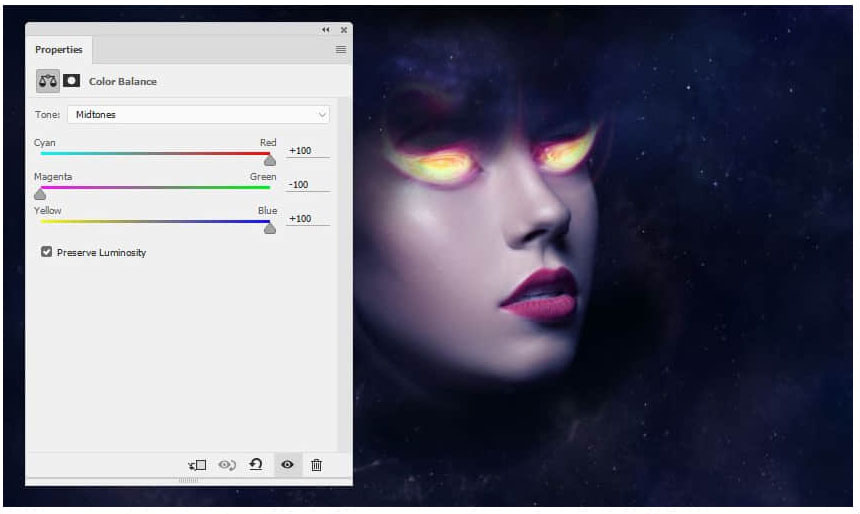
Task: Click the Yellow-Blue value field +100
Action: [x=308, y=218]
